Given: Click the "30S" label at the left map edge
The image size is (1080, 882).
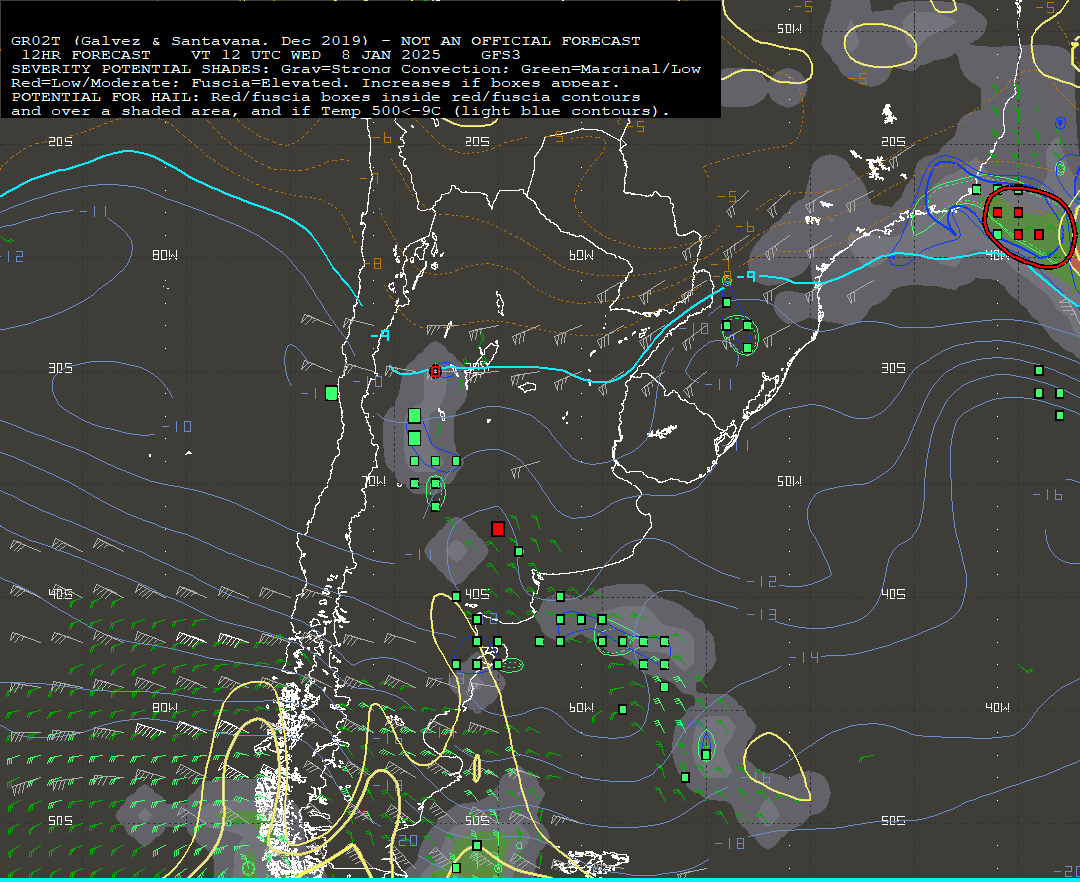Looking at the screenshot, I should pyautogui.click(x=60, y=368).
